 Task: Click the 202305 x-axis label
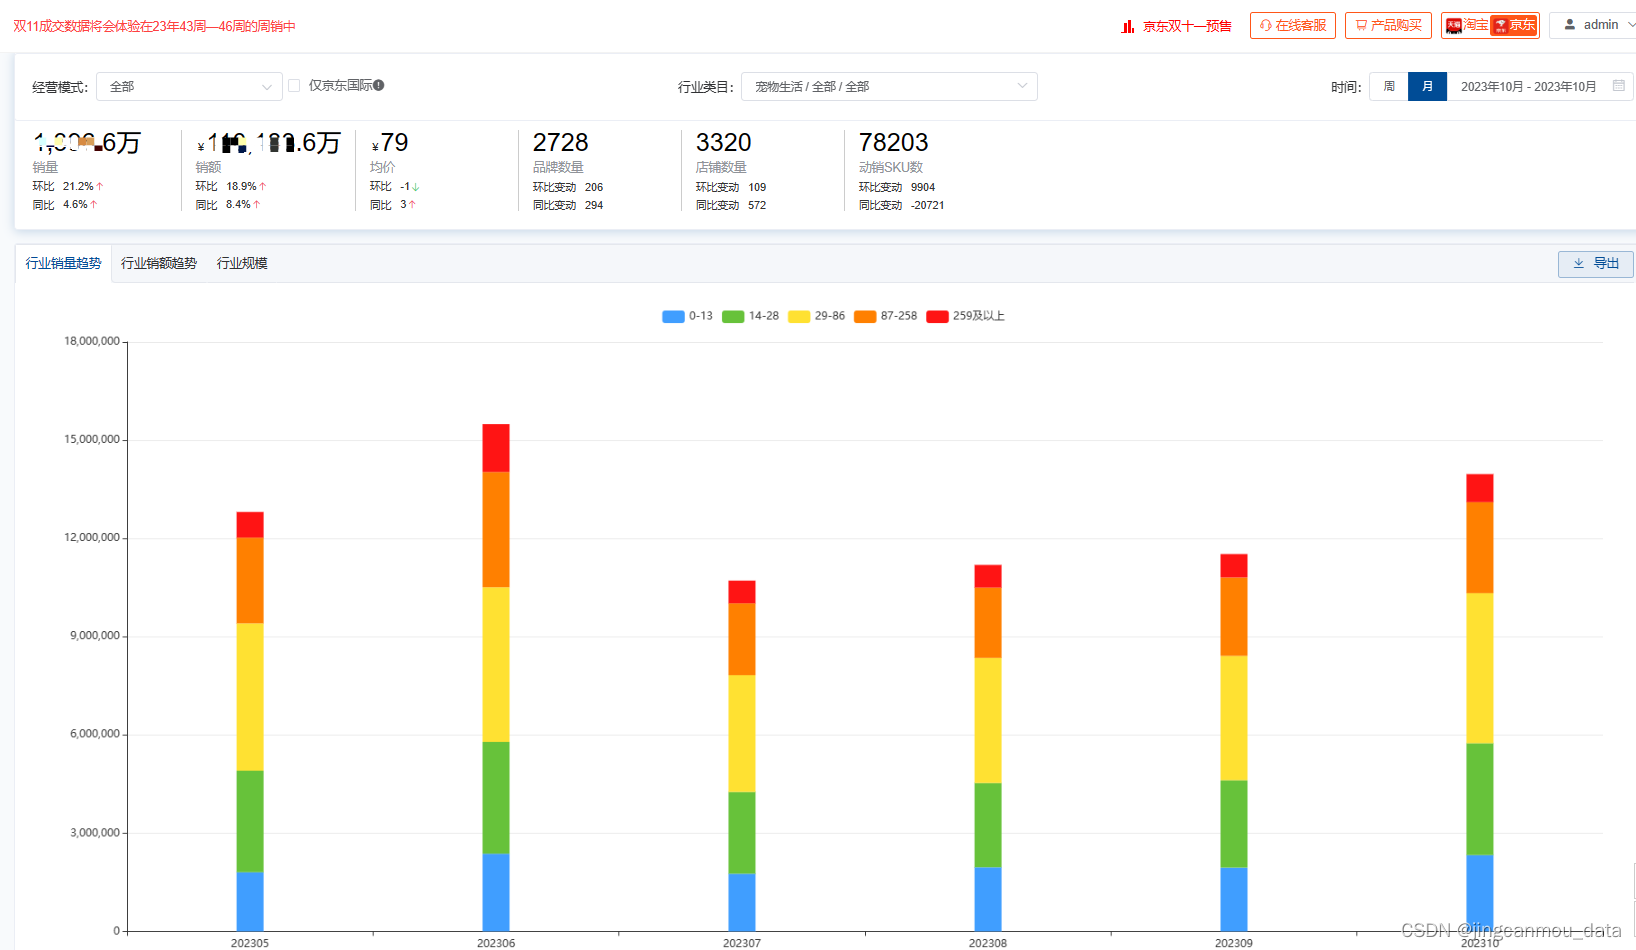pos(250,943)
